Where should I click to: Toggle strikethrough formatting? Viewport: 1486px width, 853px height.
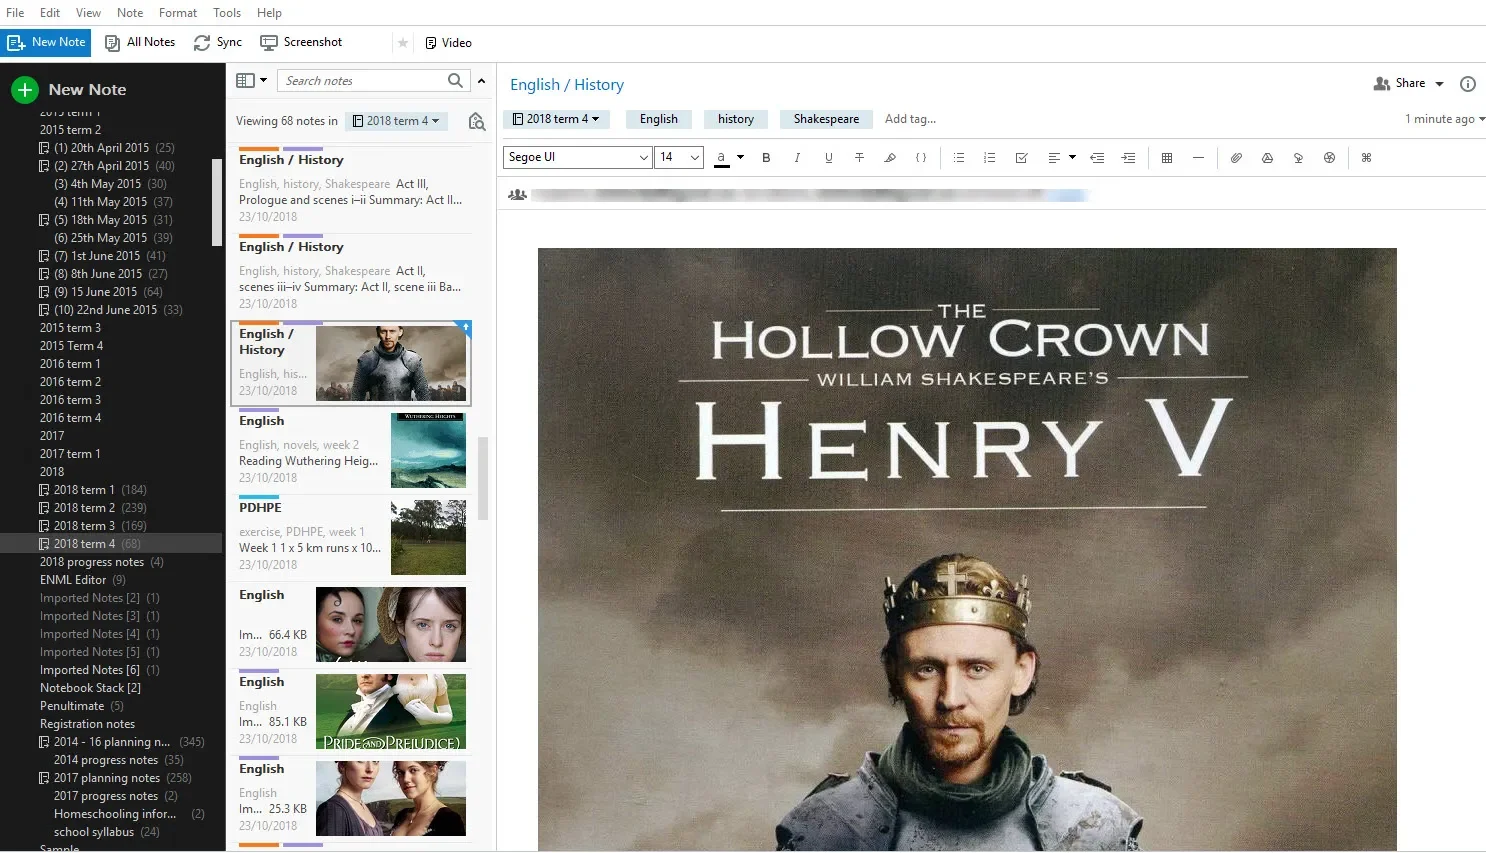859,158
